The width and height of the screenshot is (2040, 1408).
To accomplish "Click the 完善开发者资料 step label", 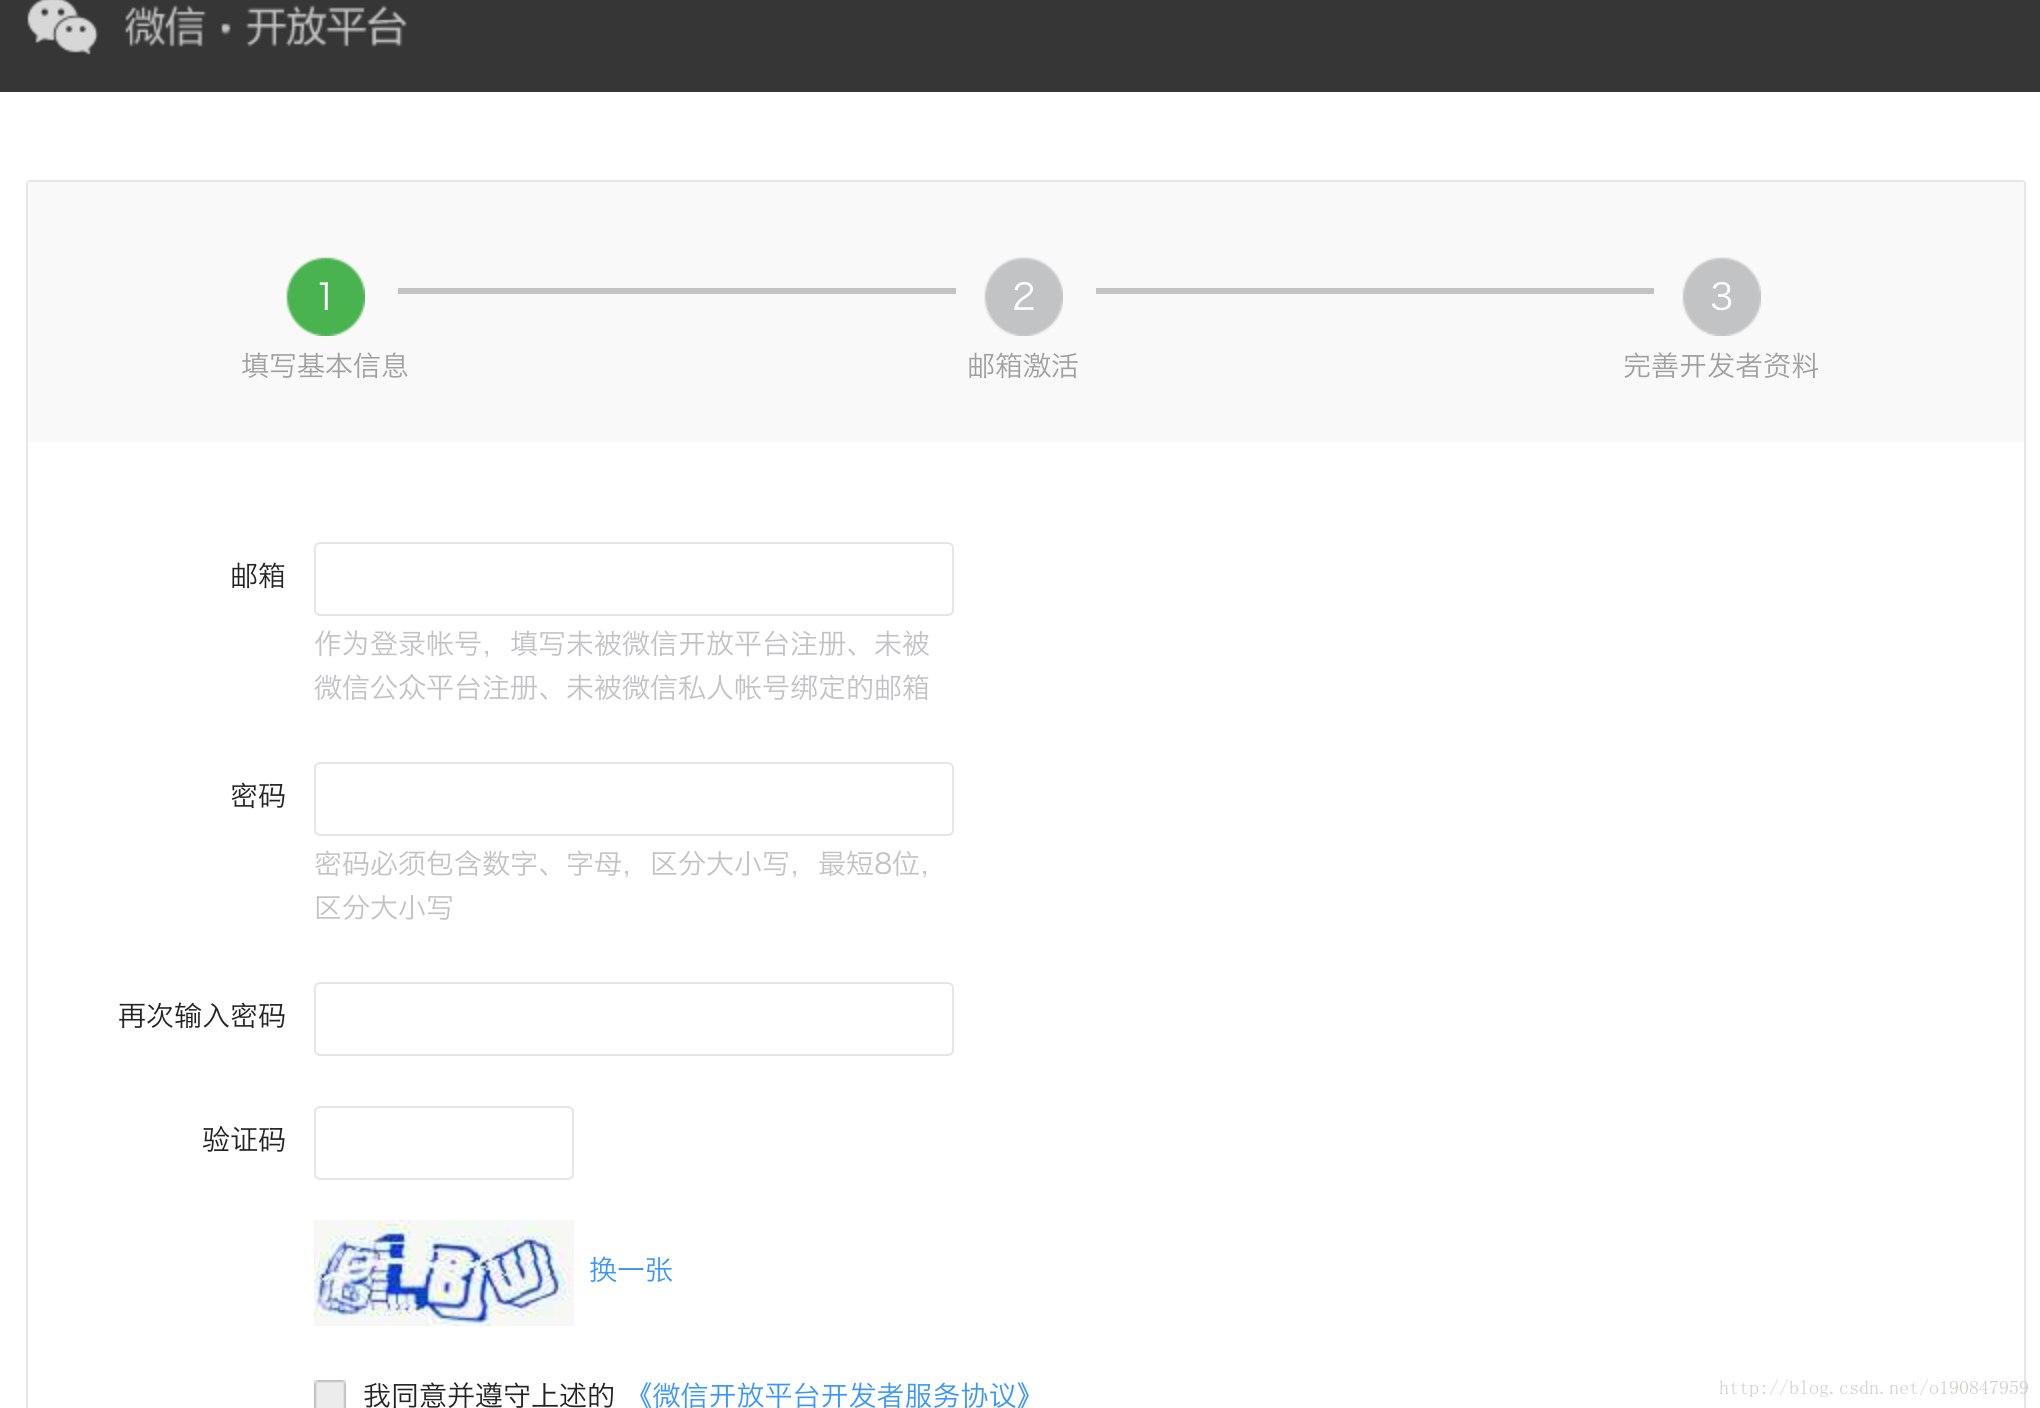I will pyautogui.click(x=1721, y=366).
